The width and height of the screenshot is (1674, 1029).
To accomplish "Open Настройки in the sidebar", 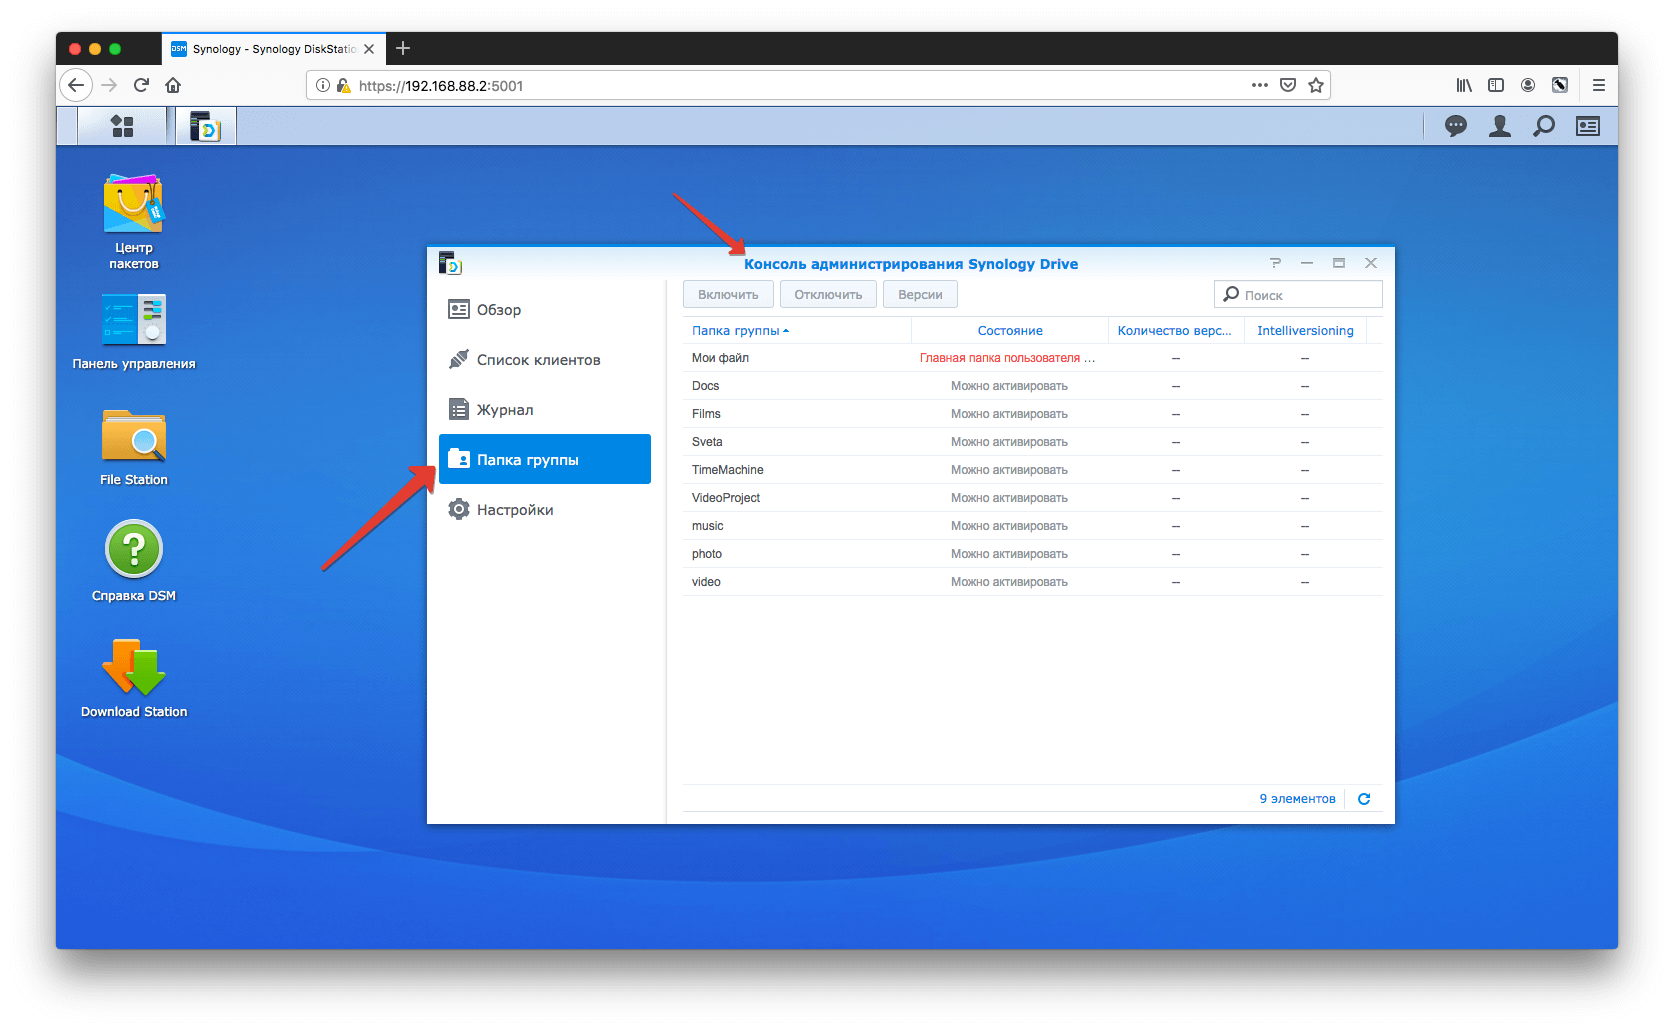I will tap(545, 510).
